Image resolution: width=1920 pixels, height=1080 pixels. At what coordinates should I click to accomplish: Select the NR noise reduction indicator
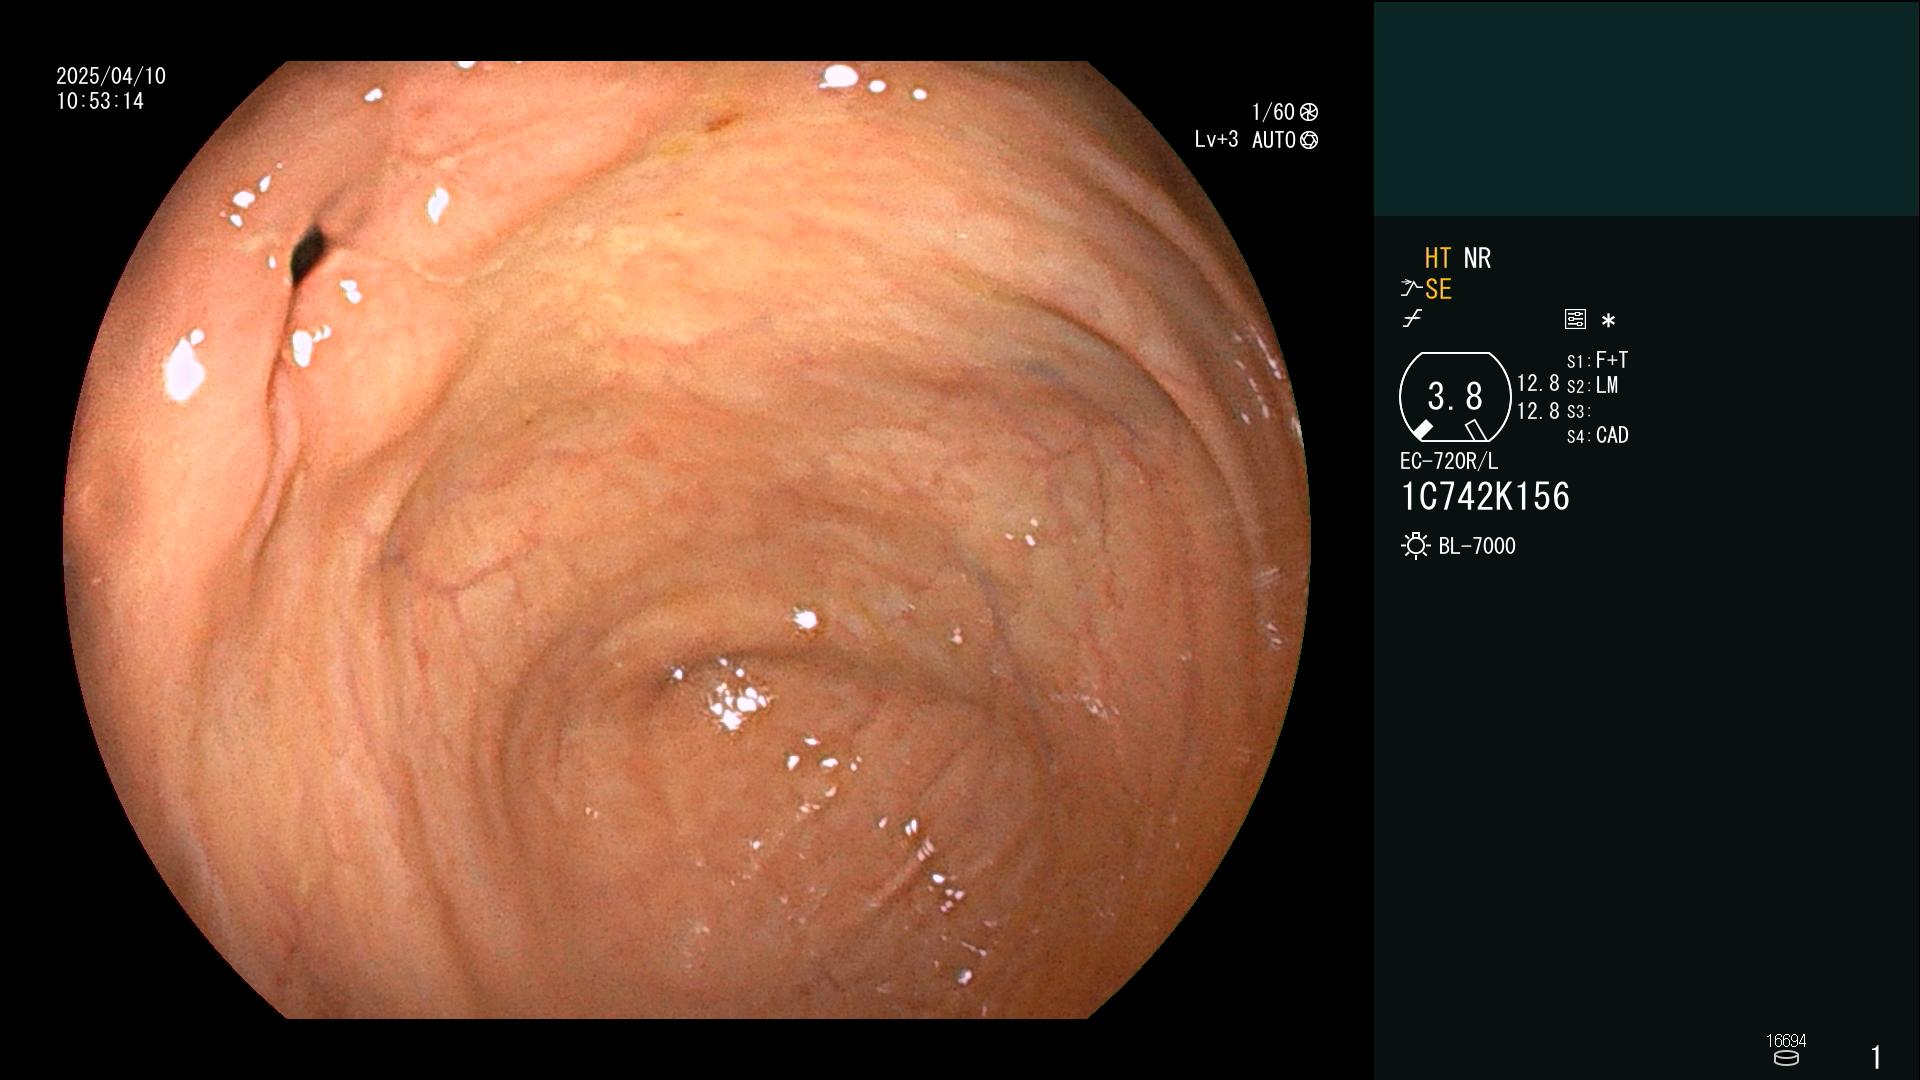(x=1477, y=258)
